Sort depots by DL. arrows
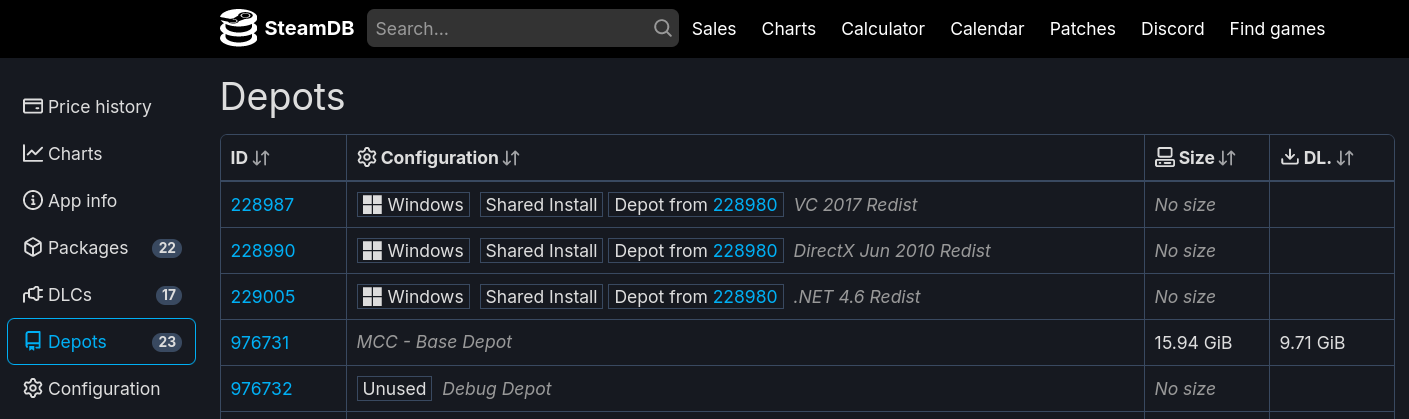Viewport: 1409px width, 419px height. pyautogui.click(x=1345, y=158)
